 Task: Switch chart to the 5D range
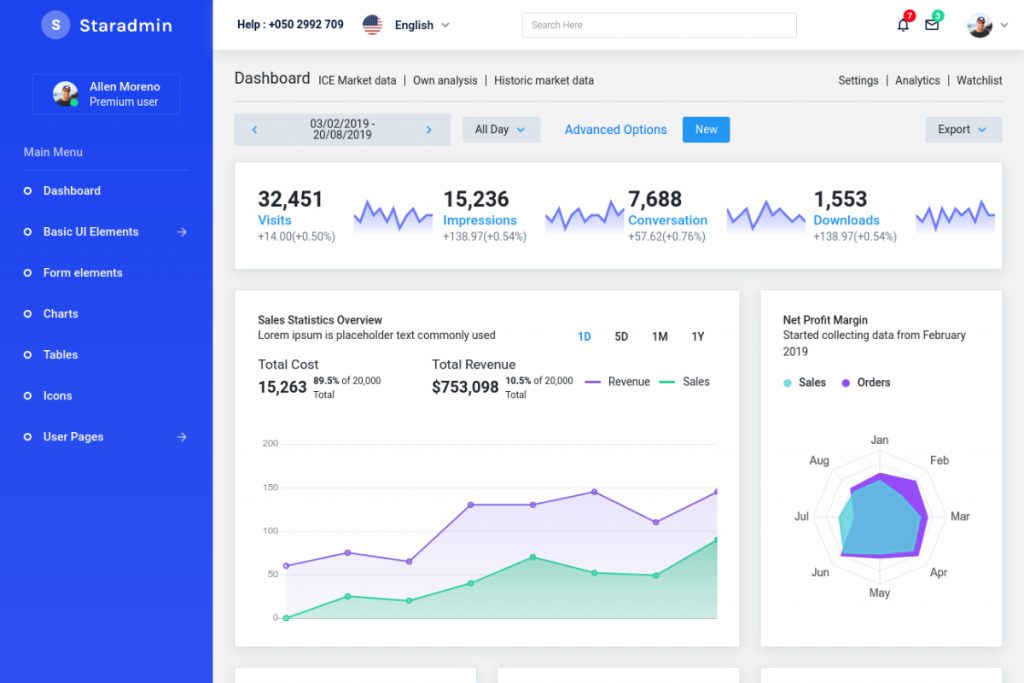pos(621,336)
